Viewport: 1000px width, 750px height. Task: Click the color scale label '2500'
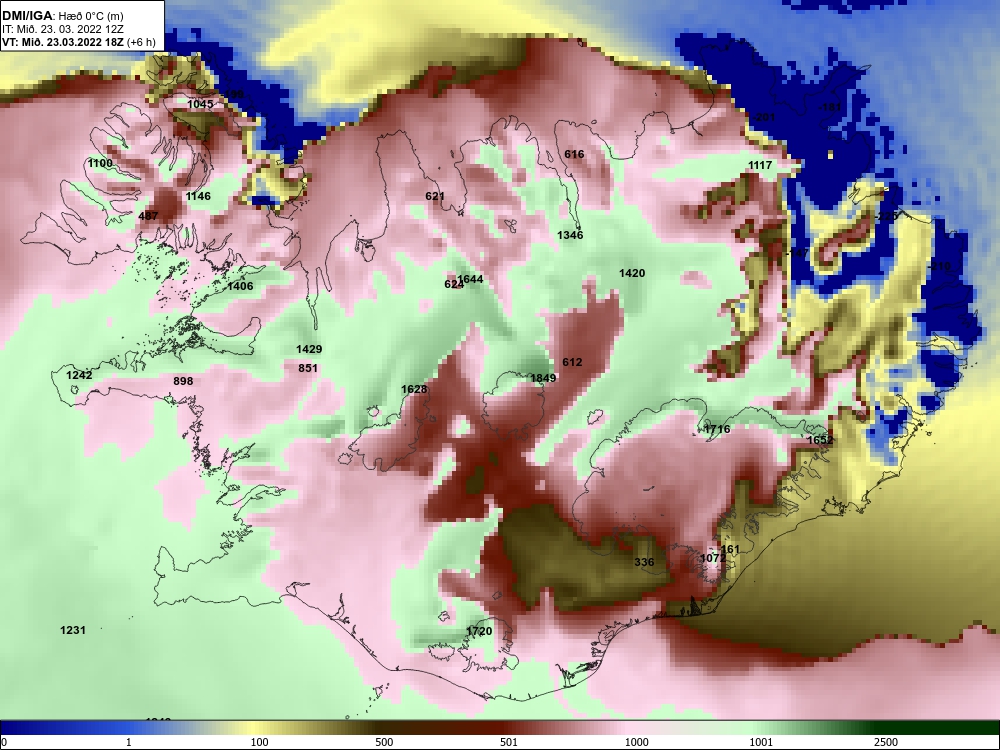point(886,742)
